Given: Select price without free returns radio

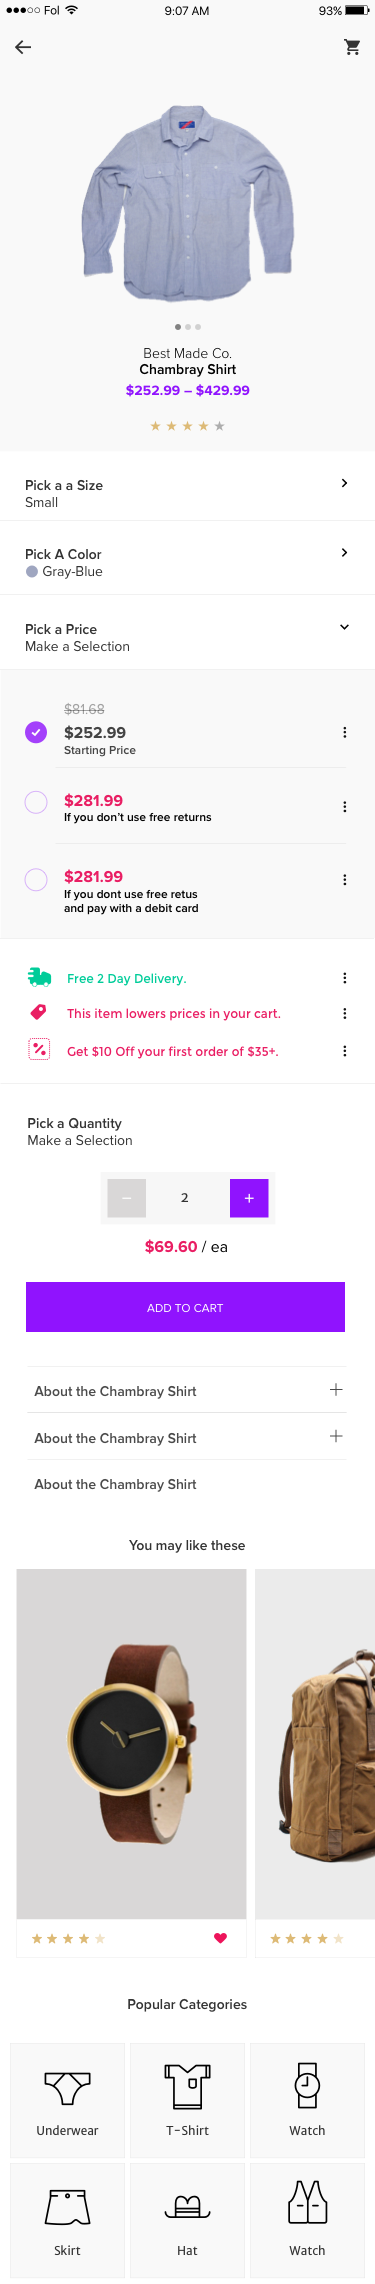Looking at the screenshot, I should pos(36,802).
